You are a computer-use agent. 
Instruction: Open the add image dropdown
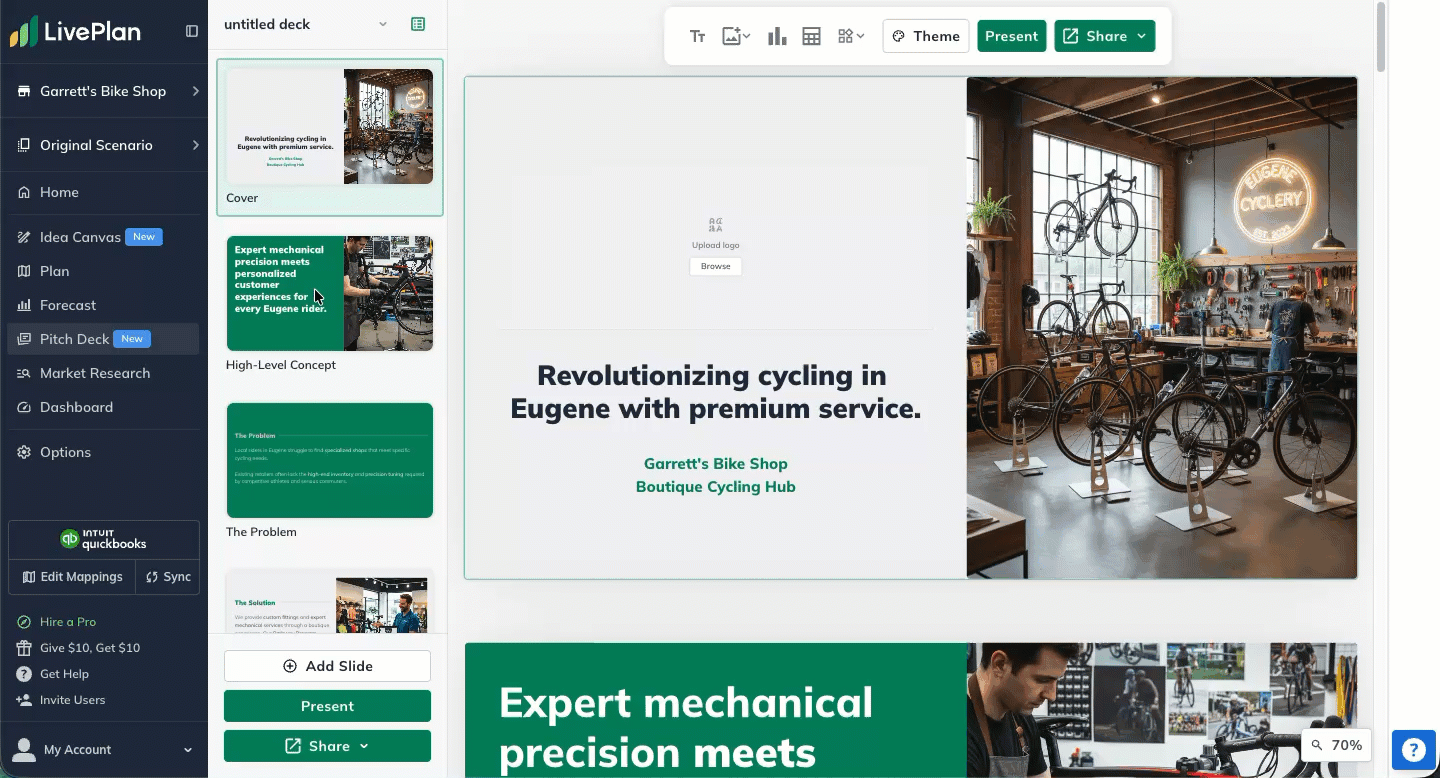click(736, 36)
